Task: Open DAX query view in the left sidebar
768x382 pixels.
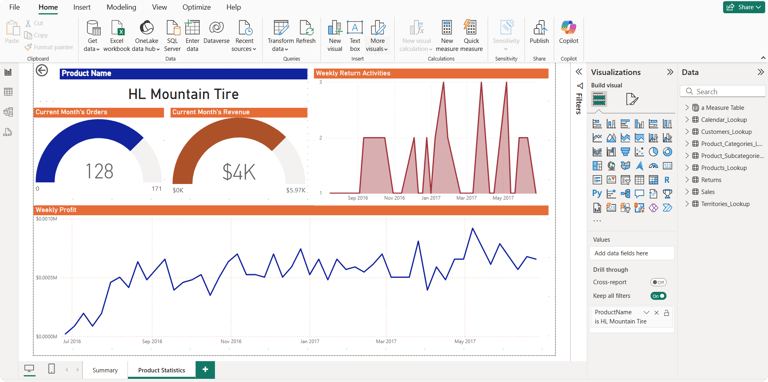Action: (x=8, y=132)
